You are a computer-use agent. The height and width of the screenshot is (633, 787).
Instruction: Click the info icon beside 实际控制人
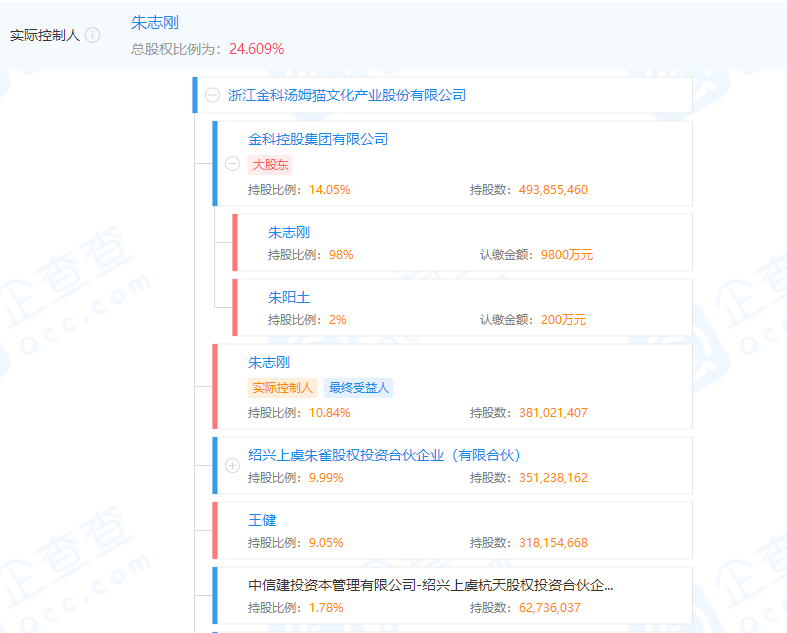pos(92,35)
